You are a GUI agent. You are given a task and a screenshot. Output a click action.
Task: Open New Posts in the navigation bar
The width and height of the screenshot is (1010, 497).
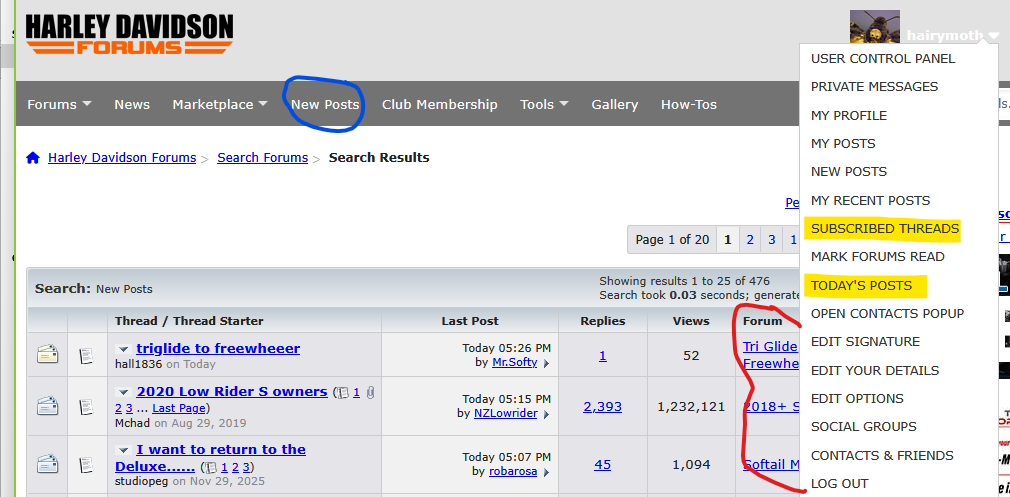pyautogui.click(x=325, y=104)
